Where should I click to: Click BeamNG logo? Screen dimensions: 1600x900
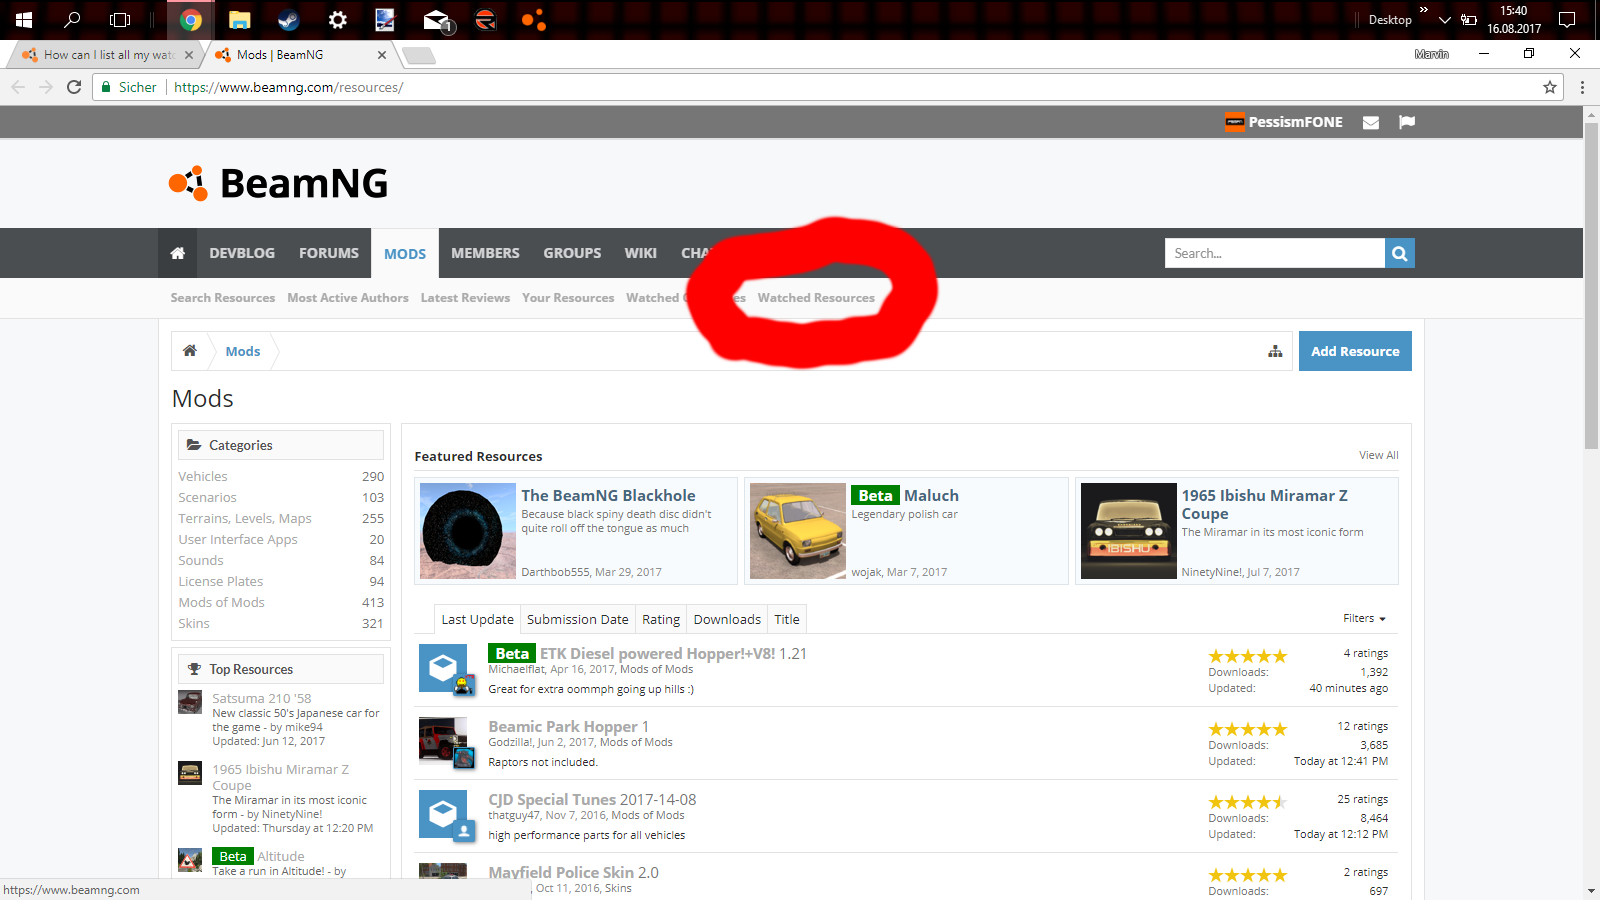pos(278,183)
